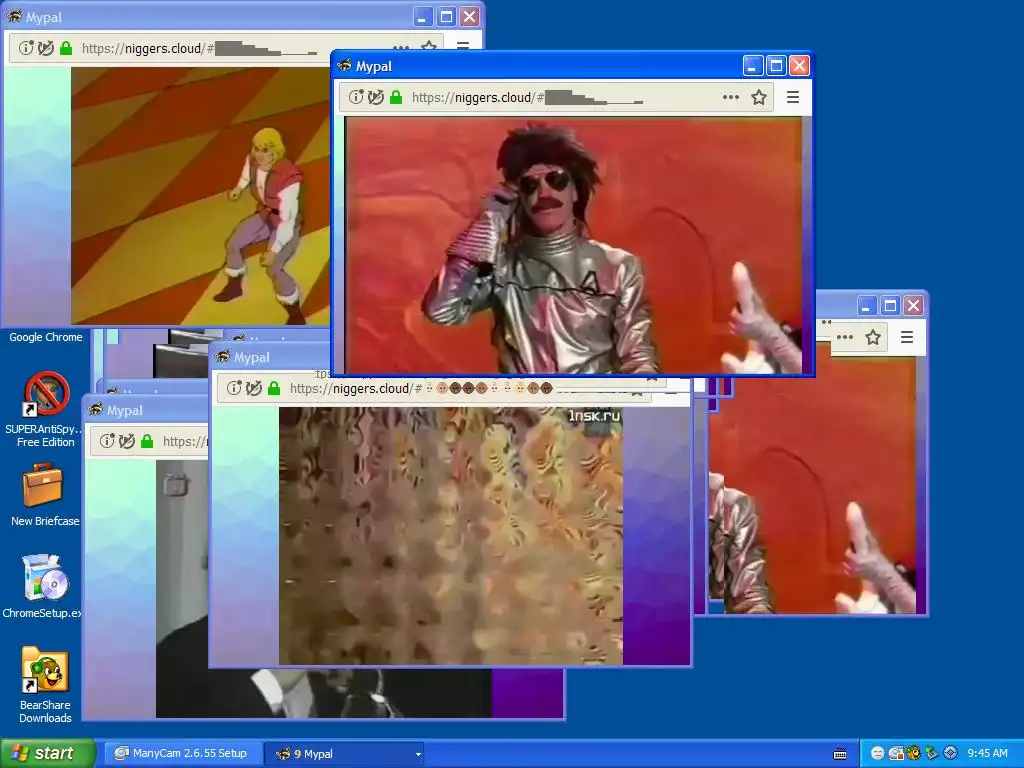Open hamburger menu in silver-suit video window
This screenshot has width=1024, height=768.
click(793, 97)
